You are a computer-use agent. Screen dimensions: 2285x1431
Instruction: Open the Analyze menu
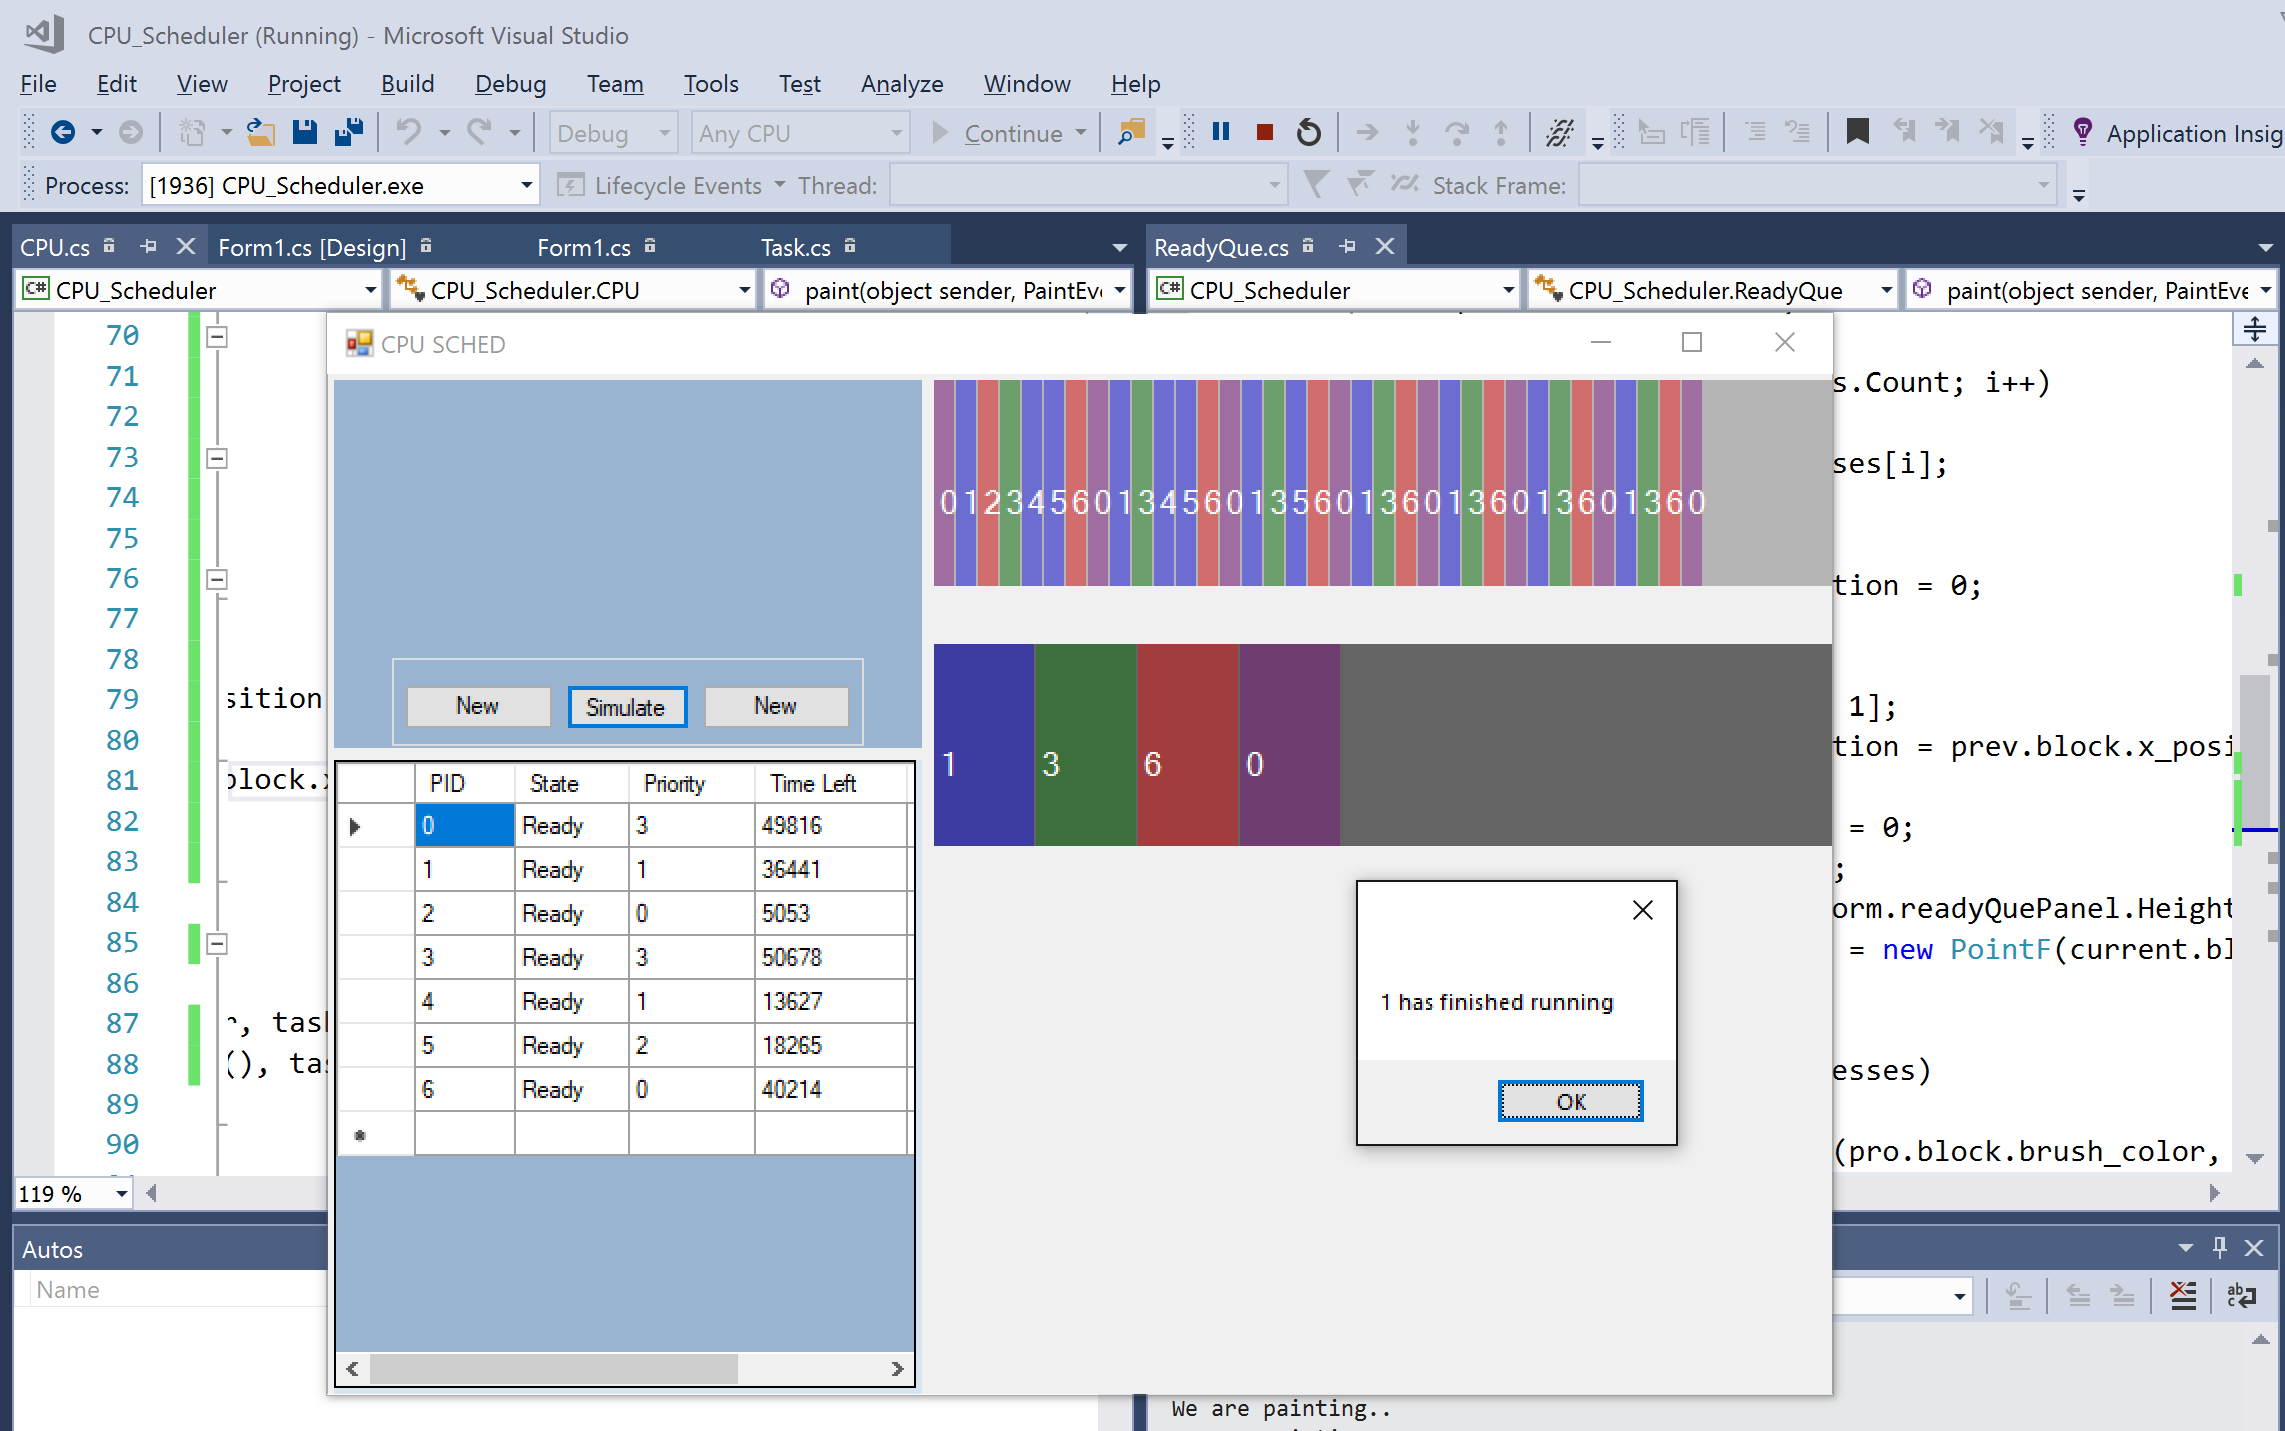[902, 83]
